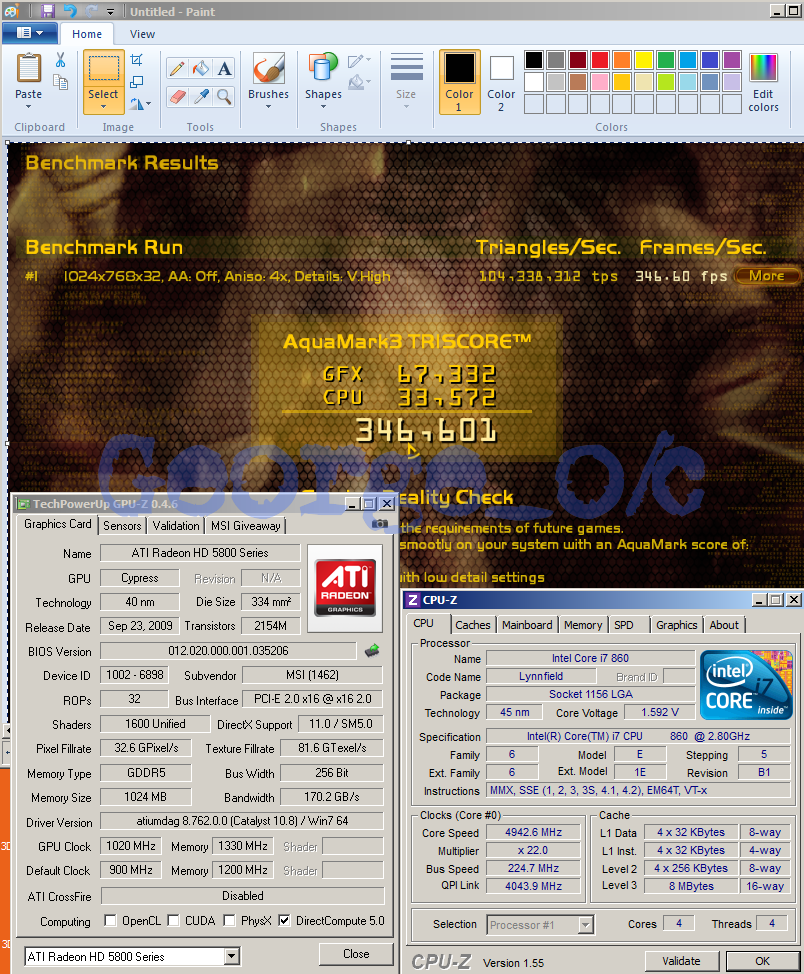
Task: Click the Cut scissors icon
Action: [x=60, y=60]
